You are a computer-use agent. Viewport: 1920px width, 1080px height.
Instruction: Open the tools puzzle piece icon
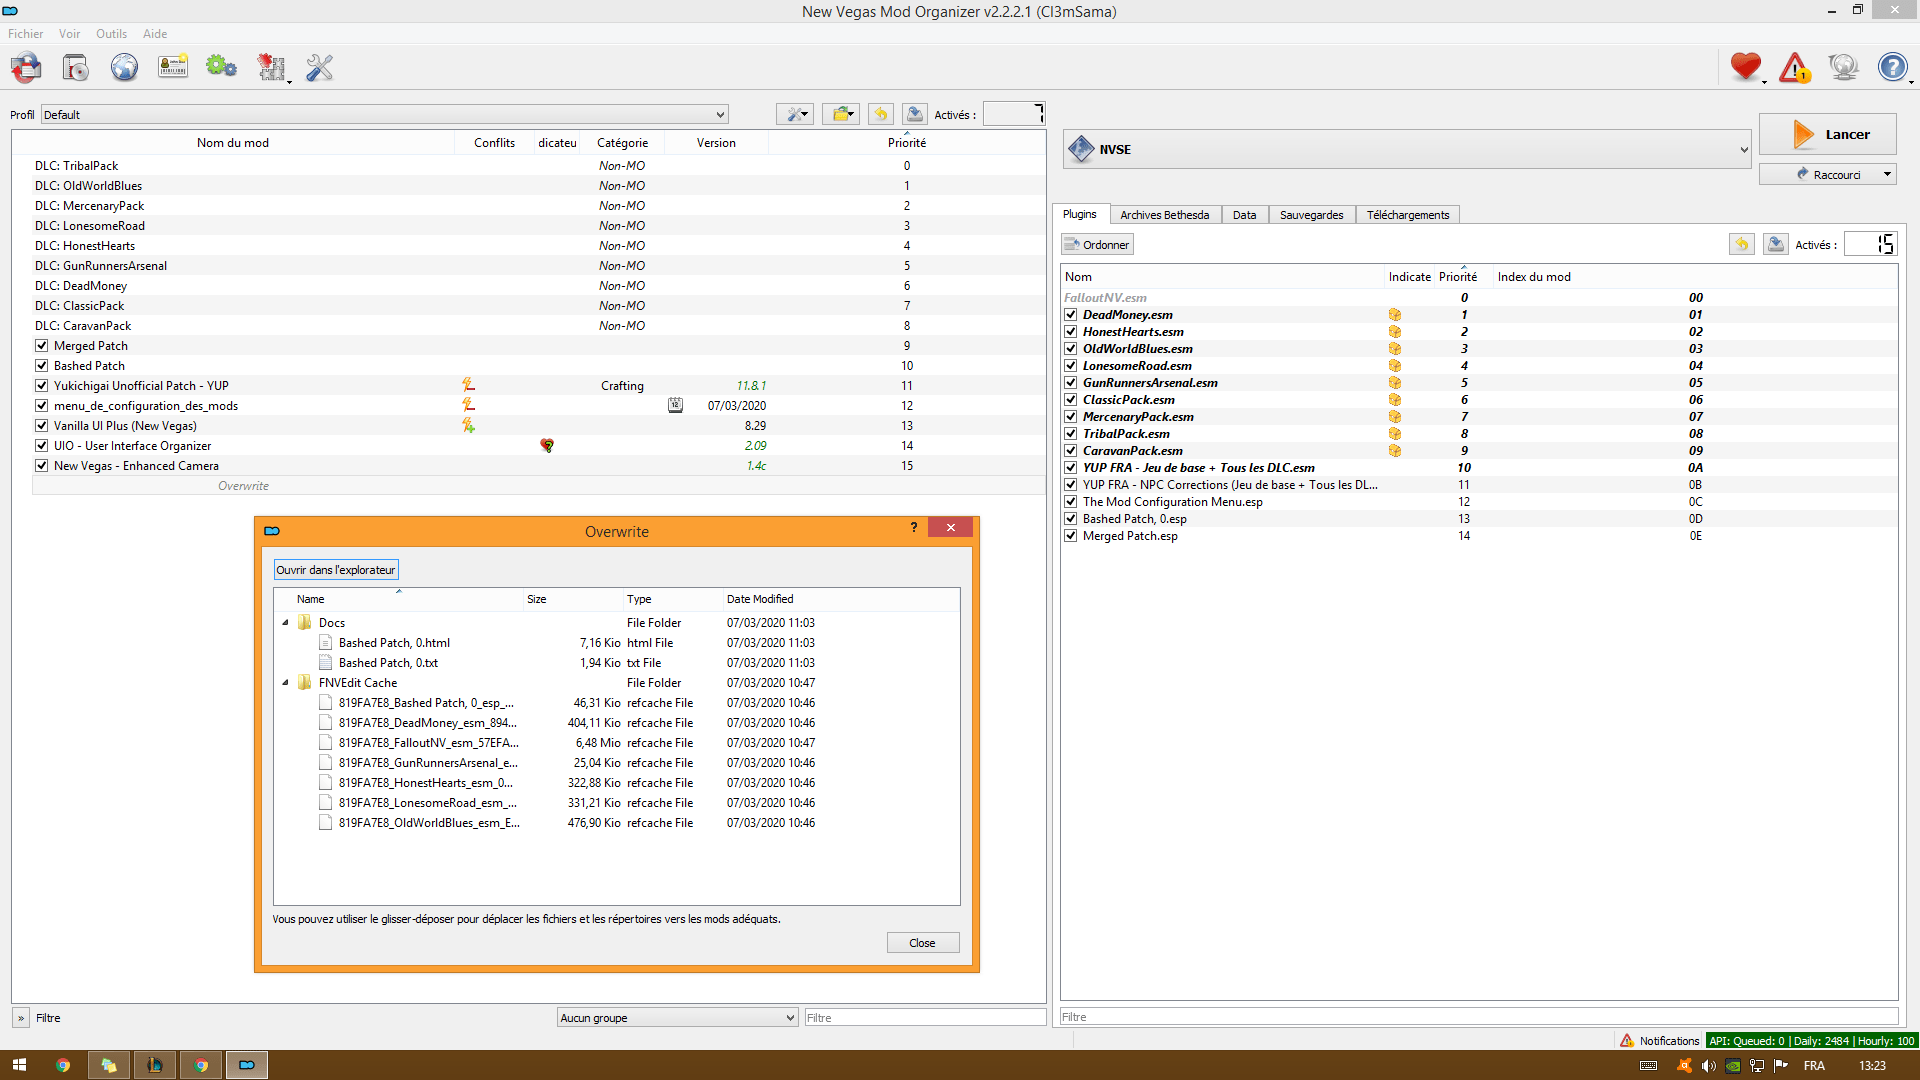pyautogui.click(x=271, y=68)
